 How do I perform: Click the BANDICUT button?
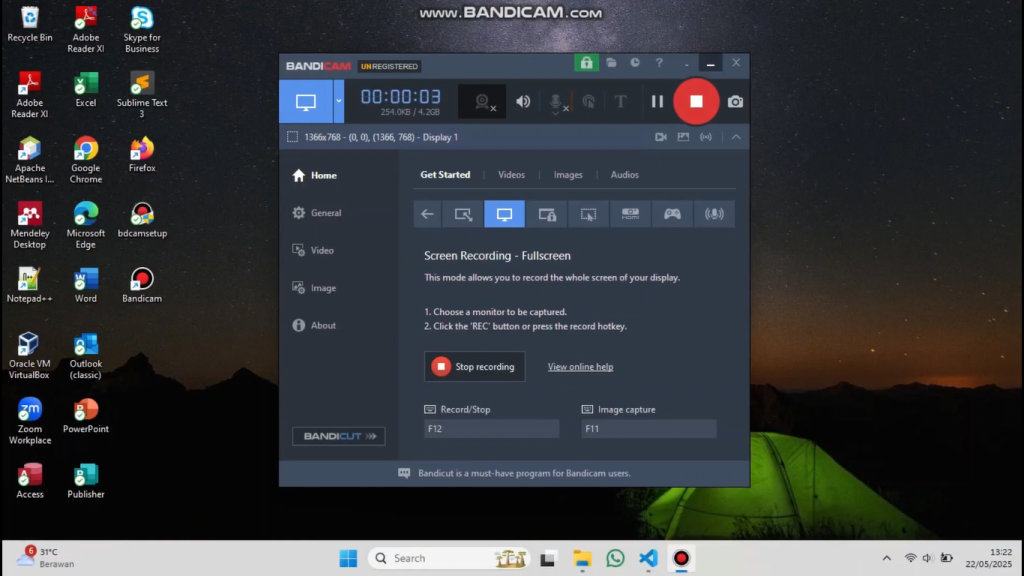tap(339, 436)
